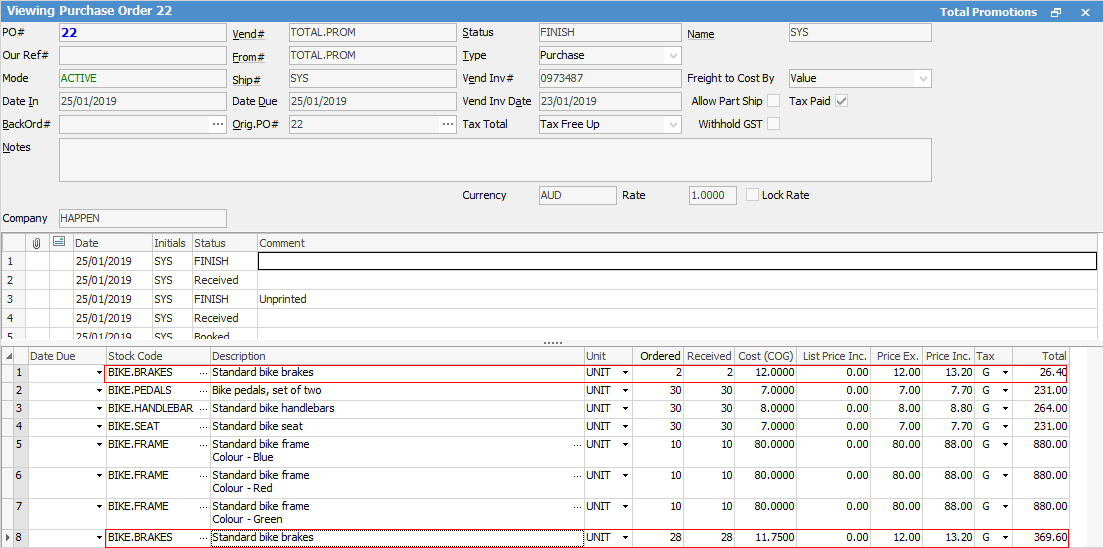Enable the Withhold GST checkbox
This screenshot has width=1104, height=548.
pos(773,125)
